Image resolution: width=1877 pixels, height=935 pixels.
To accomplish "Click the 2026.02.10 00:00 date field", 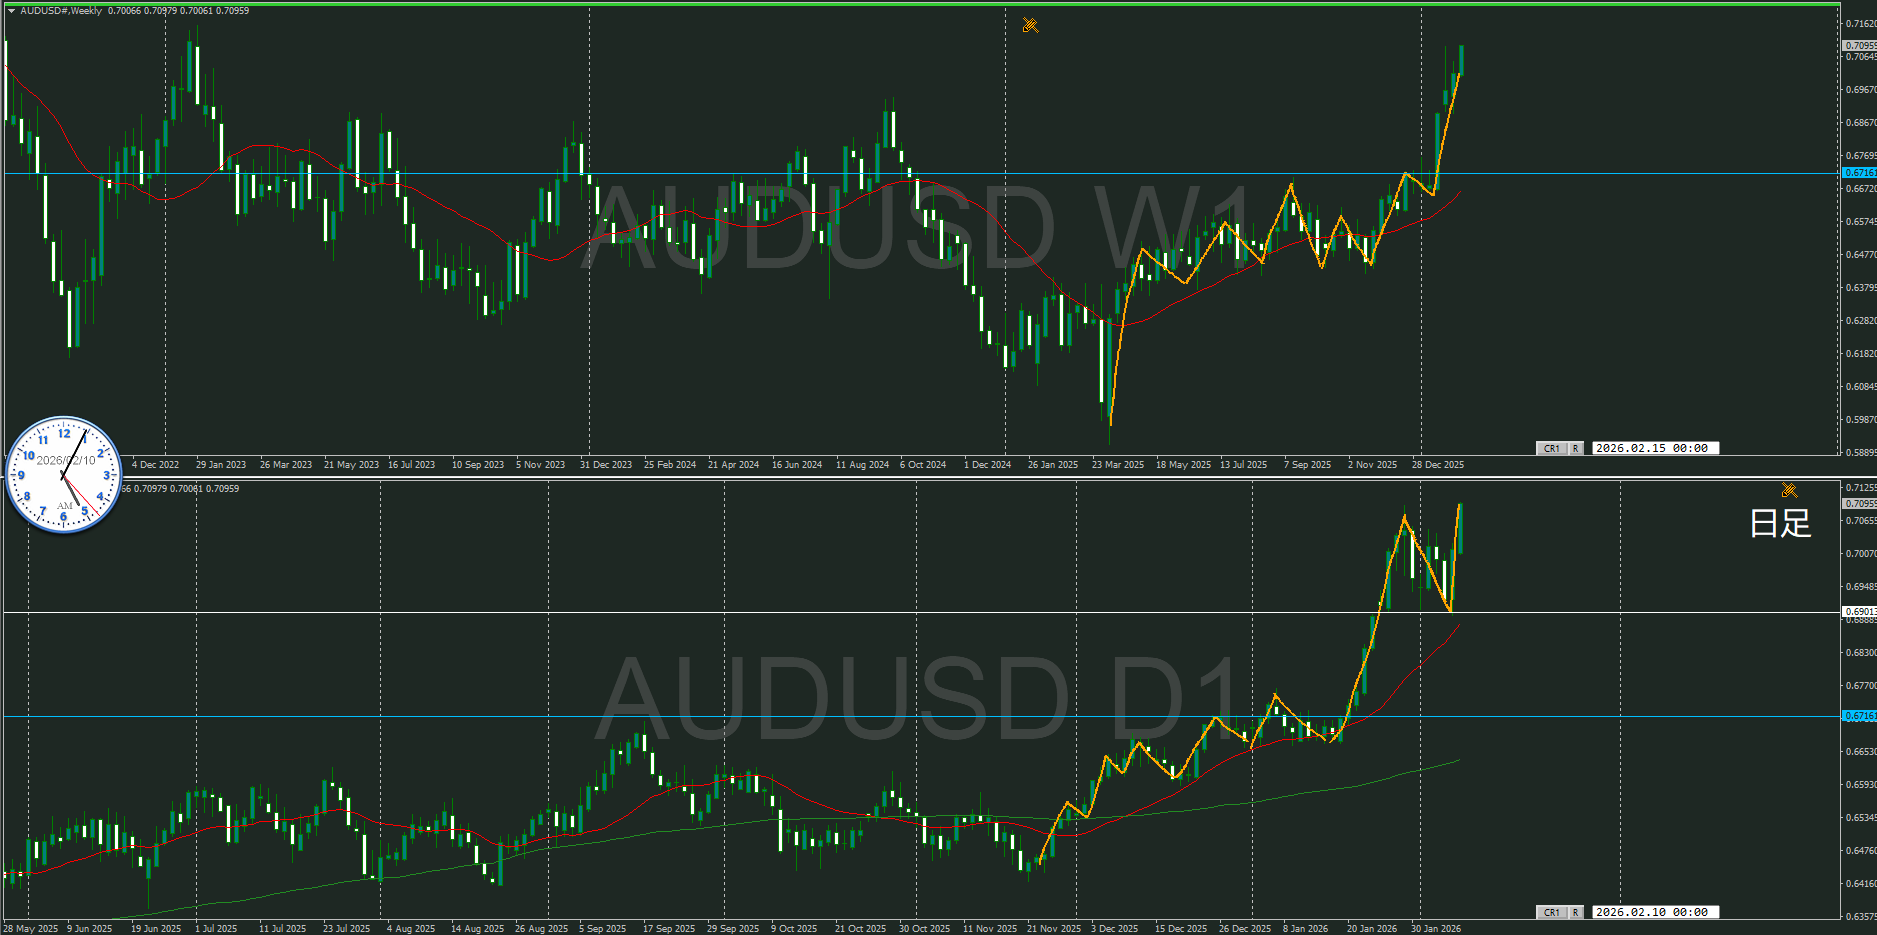I will click(1655, 912).
